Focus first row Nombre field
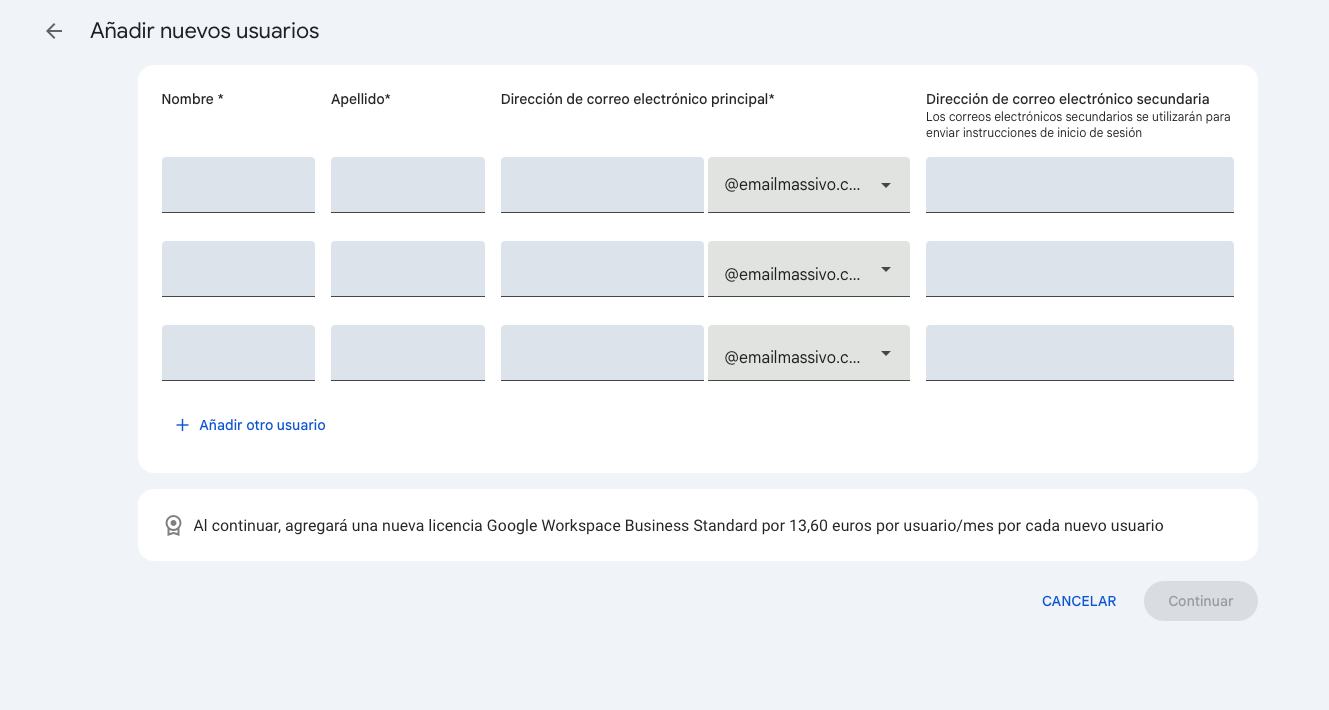Viewport: 1329px width, 710px height. pyautogui.click(x=238, y=185)
